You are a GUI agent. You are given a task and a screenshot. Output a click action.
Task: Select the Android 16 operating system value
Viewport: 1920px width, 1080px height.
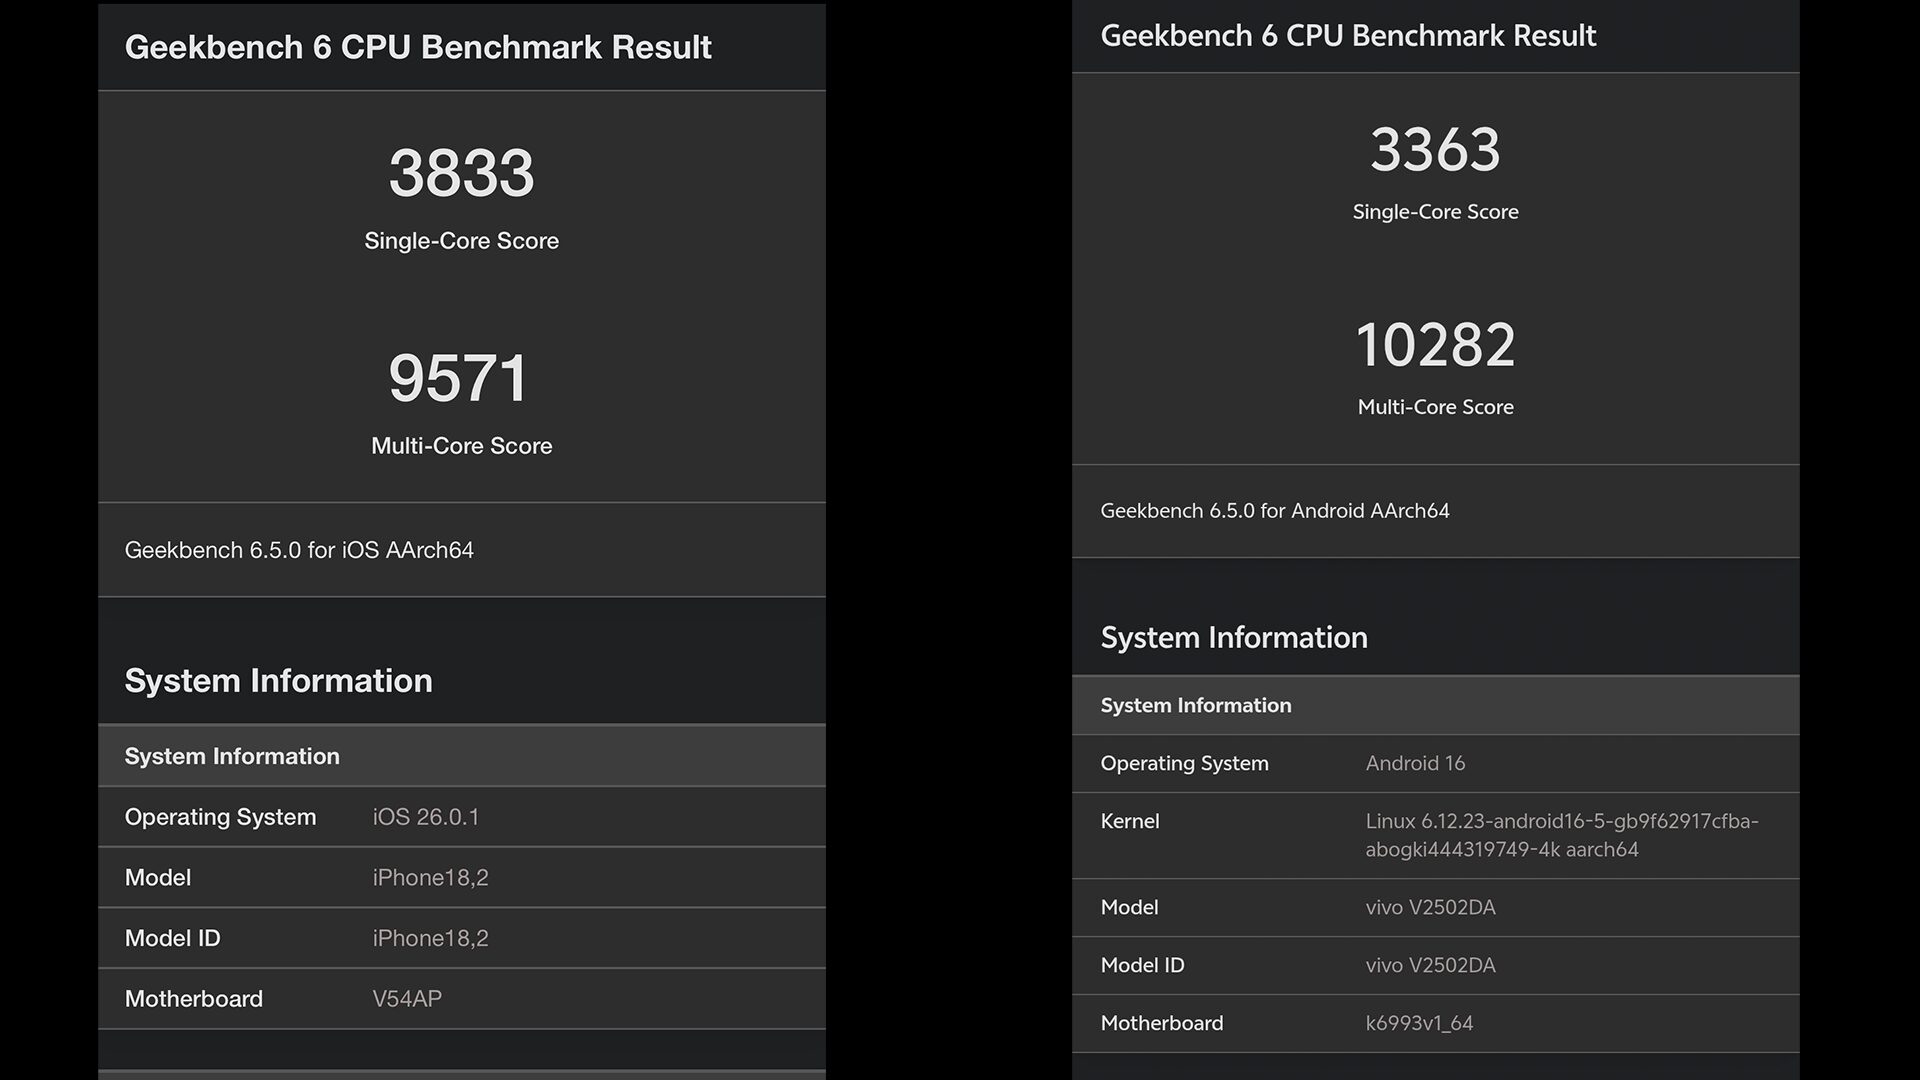pyautogui.click(x=1415, y=763)
